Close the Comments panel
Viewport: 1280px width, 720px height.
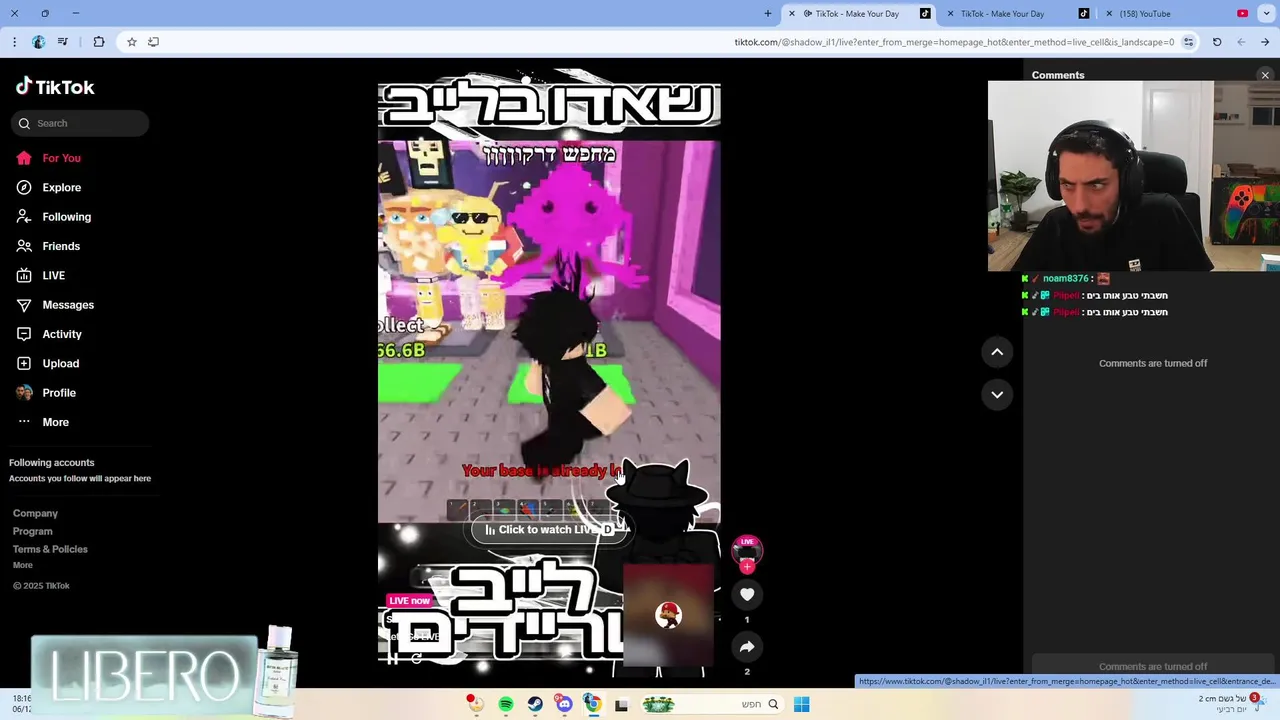tap(1265, 75)
